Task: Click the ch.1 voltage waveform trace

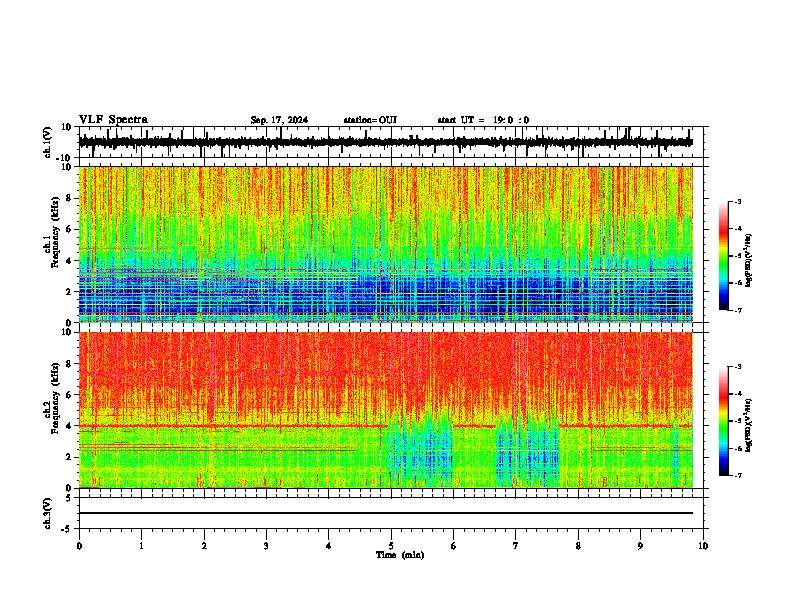Action: 385,142
